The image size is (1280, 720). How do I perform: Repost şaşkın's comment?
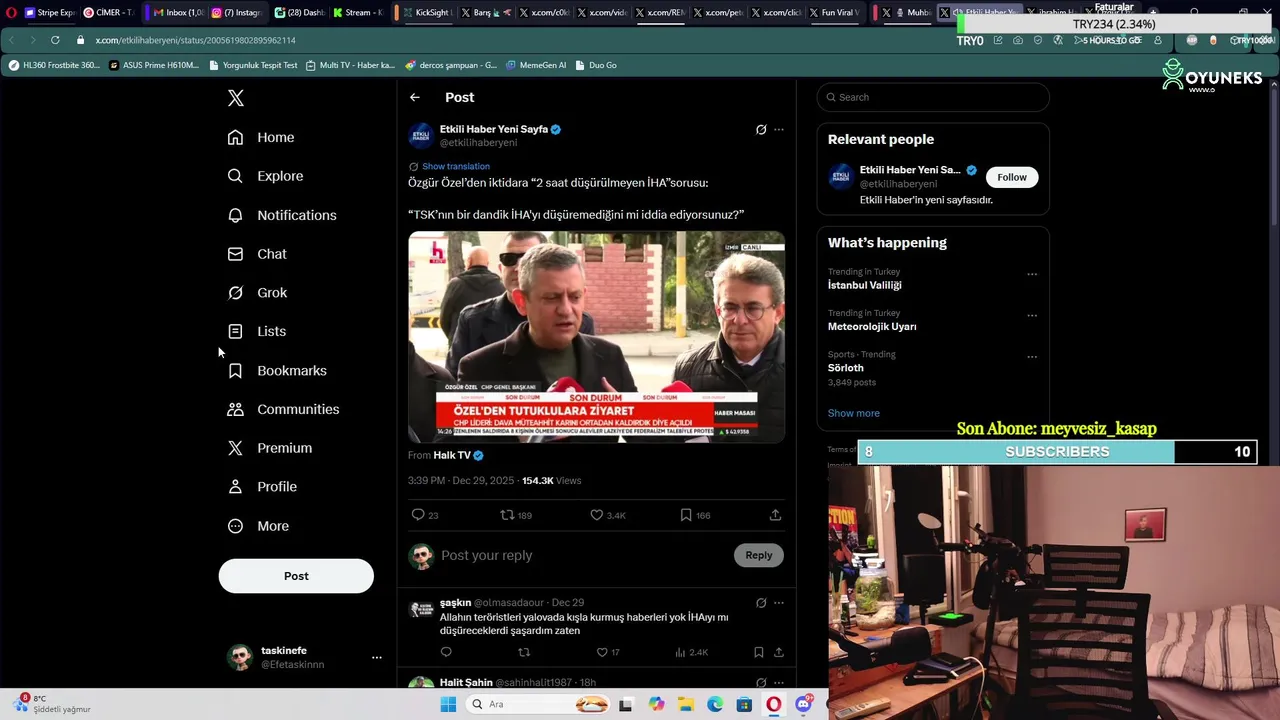point(523,652)
